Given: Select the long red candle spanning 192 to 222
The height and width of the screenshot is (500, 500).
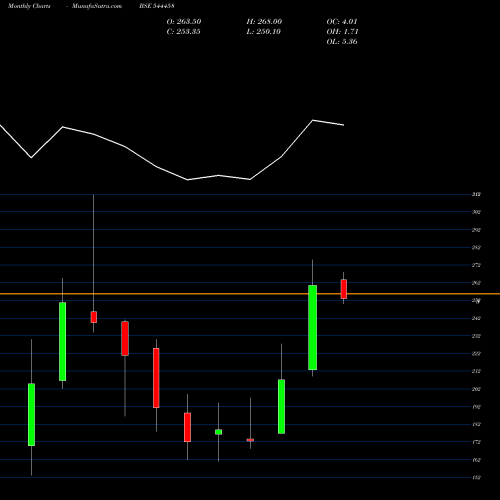Looking at the screenshot, I should 156,378.
